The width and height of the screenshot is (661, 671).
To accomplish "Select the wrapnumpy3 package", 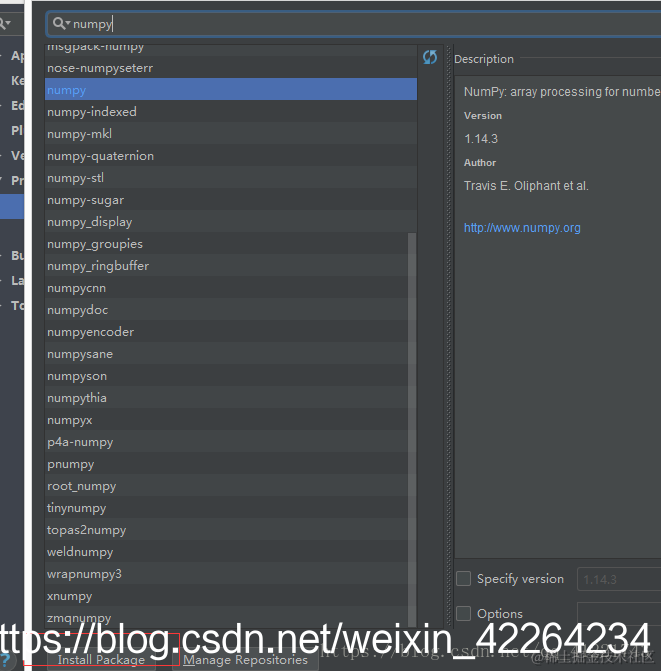I will 226,574.
